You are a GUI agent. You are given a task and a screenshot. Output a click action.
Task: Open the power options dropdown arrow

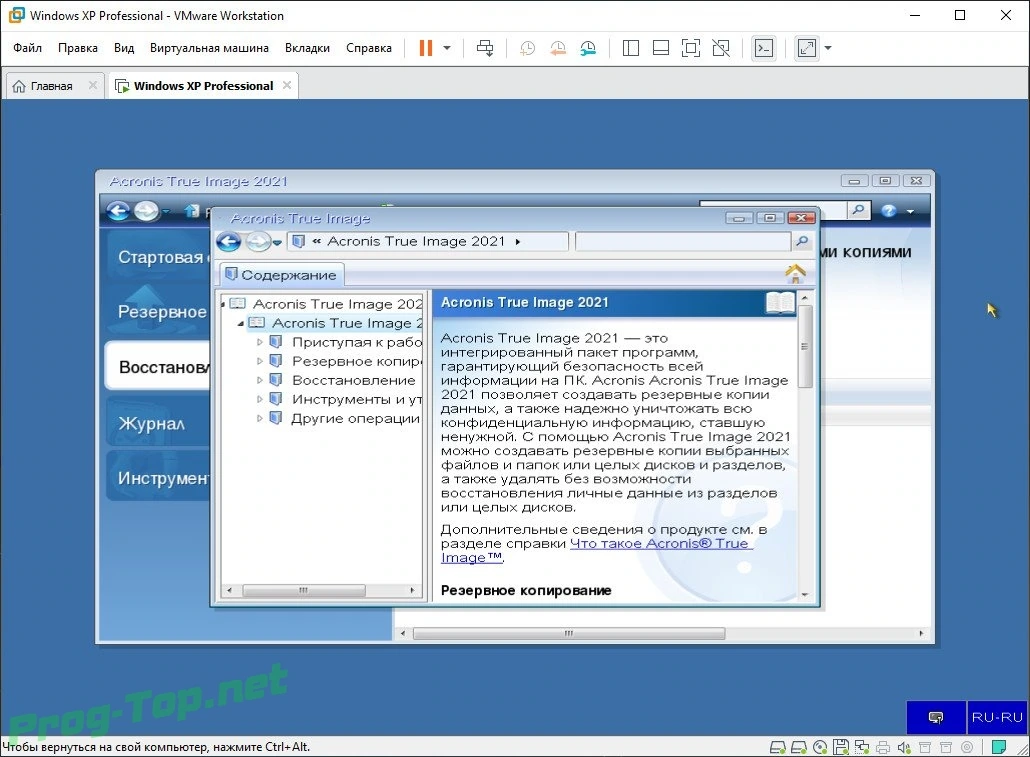click(x=447, y=48)
